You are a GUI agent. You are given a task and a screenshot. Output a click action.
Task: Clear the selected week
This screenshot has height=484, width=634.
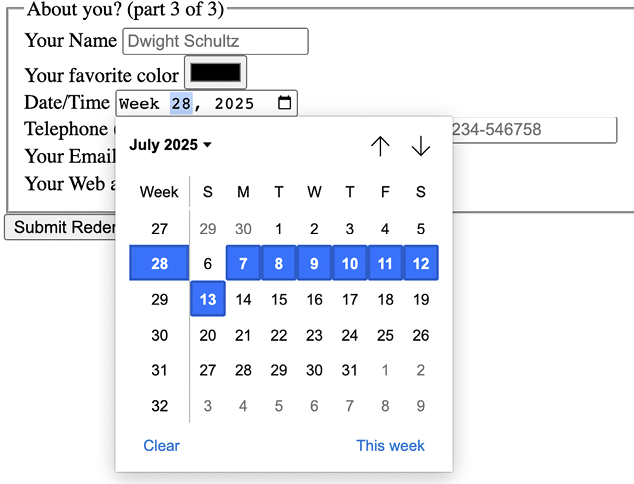(161, 446)
